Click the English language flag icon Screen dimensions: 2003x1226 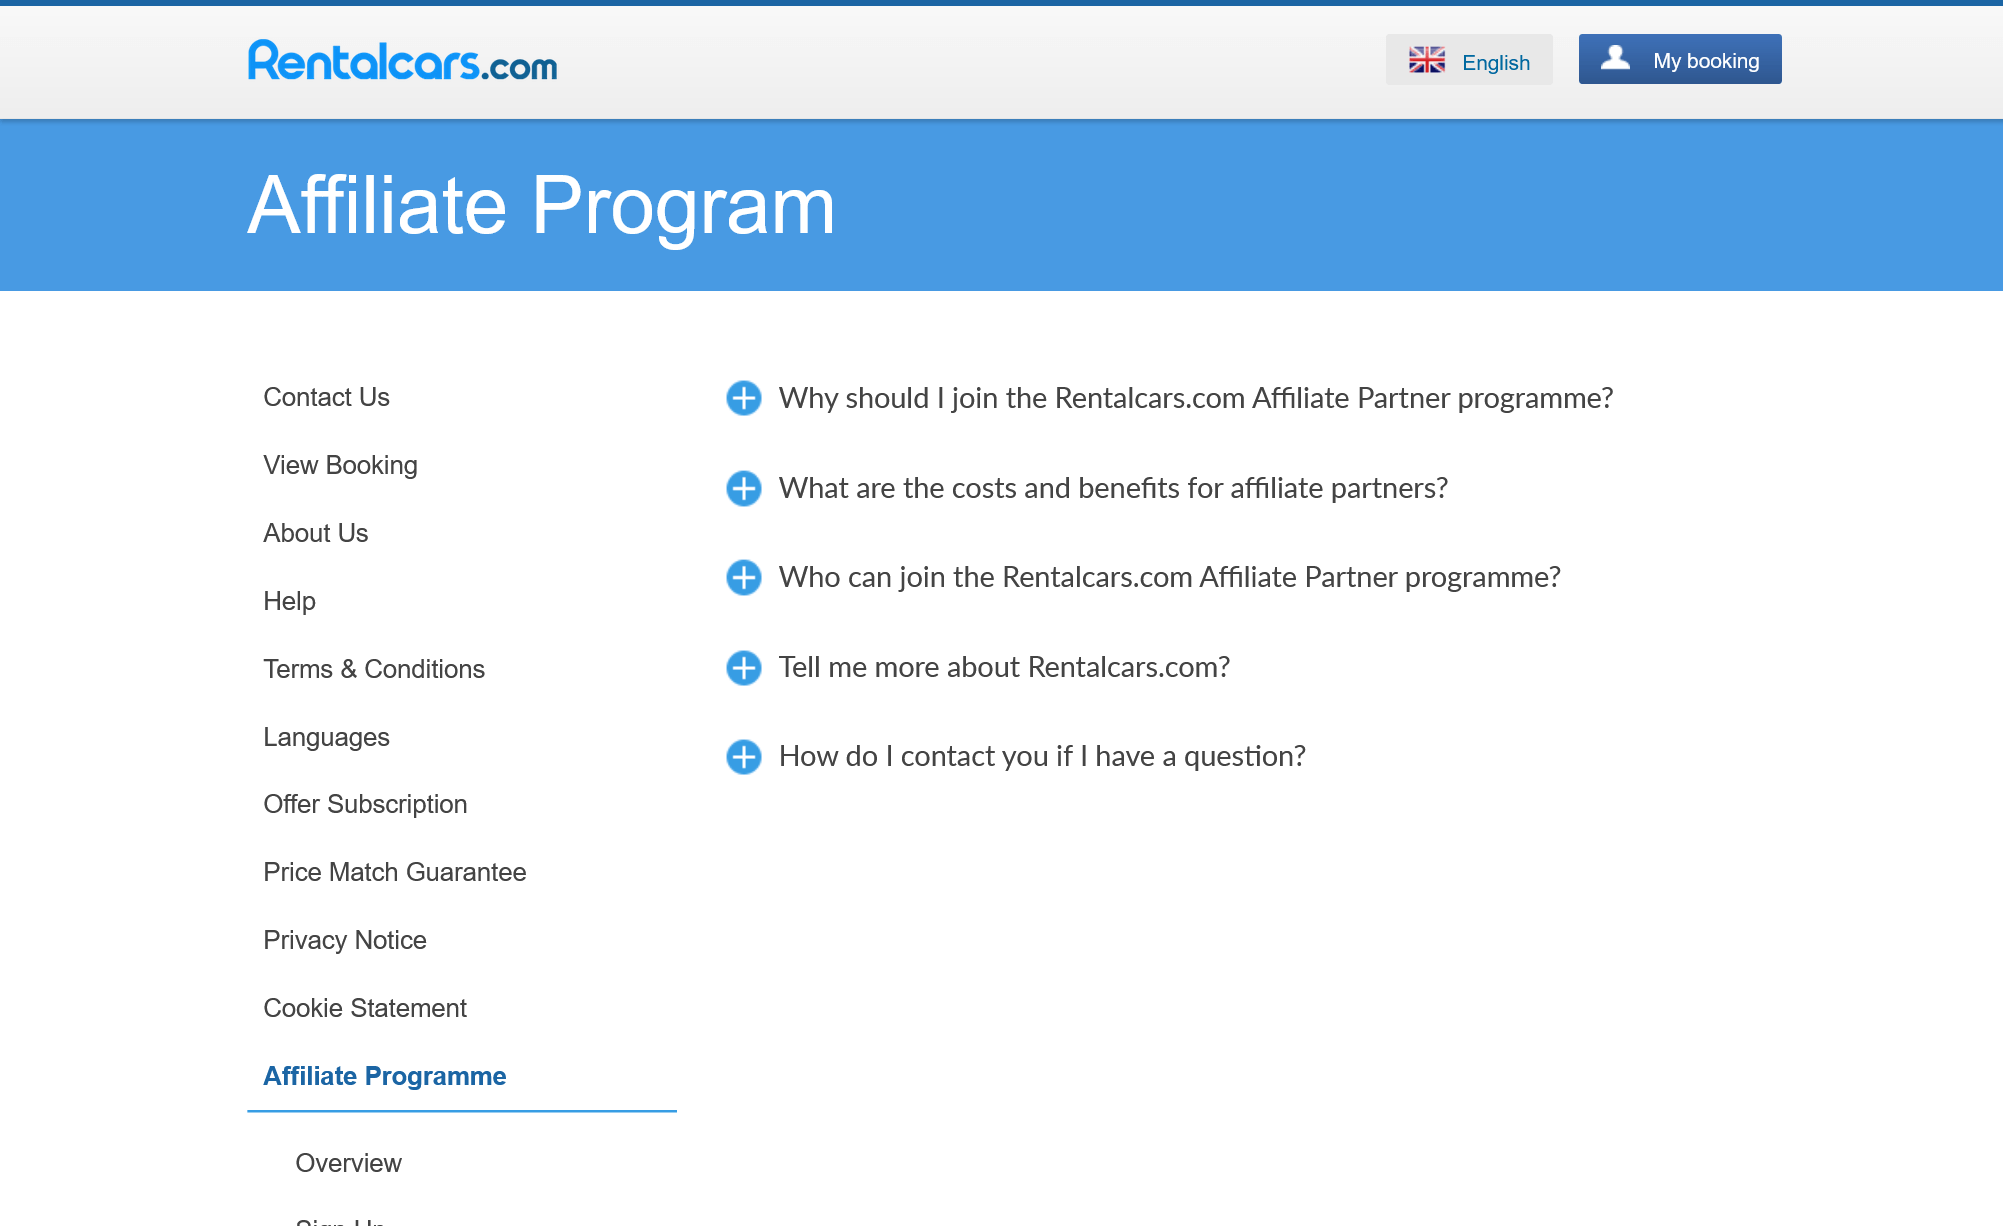point(1426,60)
